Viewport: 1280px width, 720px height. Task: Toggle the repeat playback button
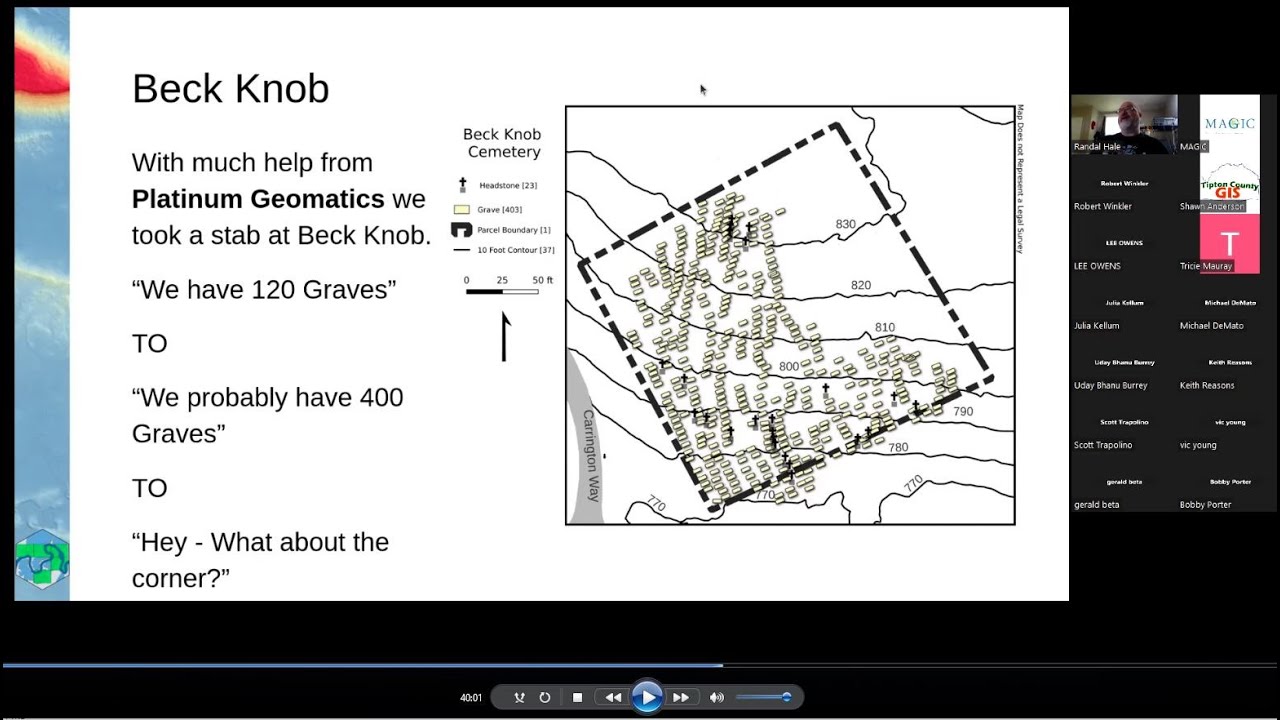(545, 698)
